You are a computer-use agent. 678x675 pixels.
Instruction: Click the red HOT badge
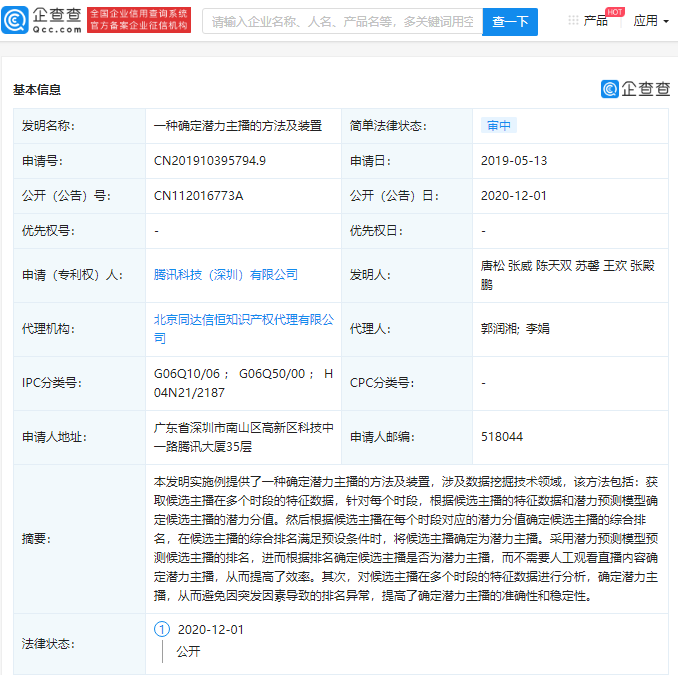click(614, 11)
